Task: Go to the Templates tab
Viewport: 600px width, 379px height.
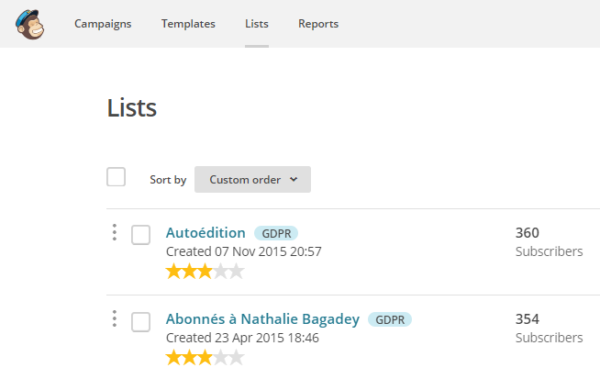Action: click(188, 24)
